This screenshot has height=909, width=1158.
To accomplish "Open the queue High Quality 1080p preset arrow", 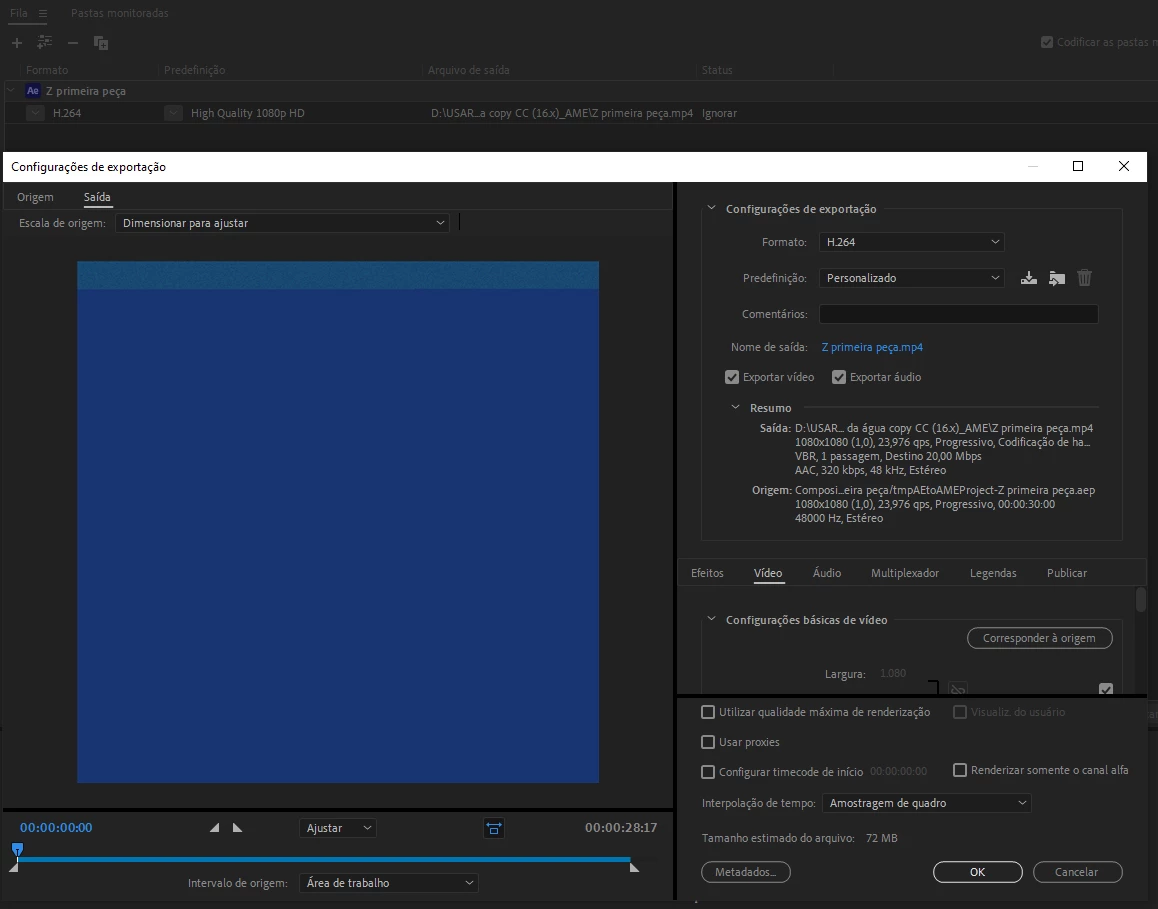I will click(173, 113).
